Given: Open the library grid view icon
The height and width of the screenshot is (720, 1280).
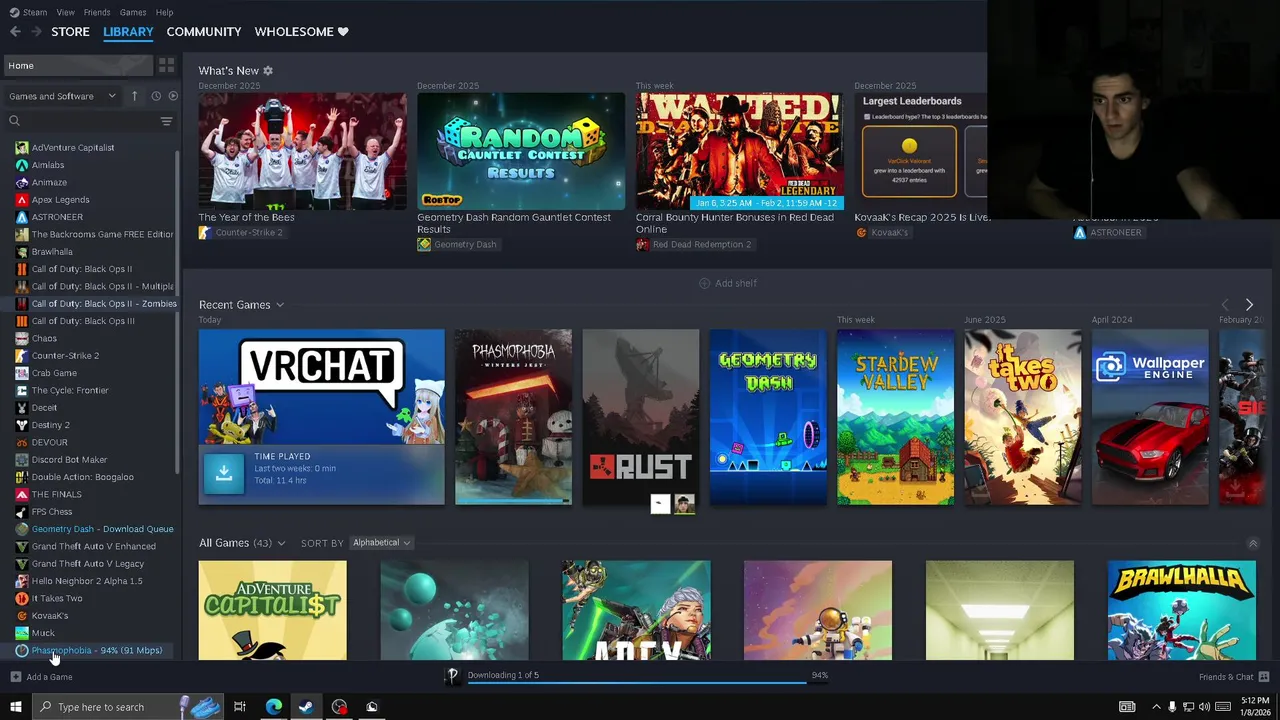Looking at the screenshot, I should [166, 65].
